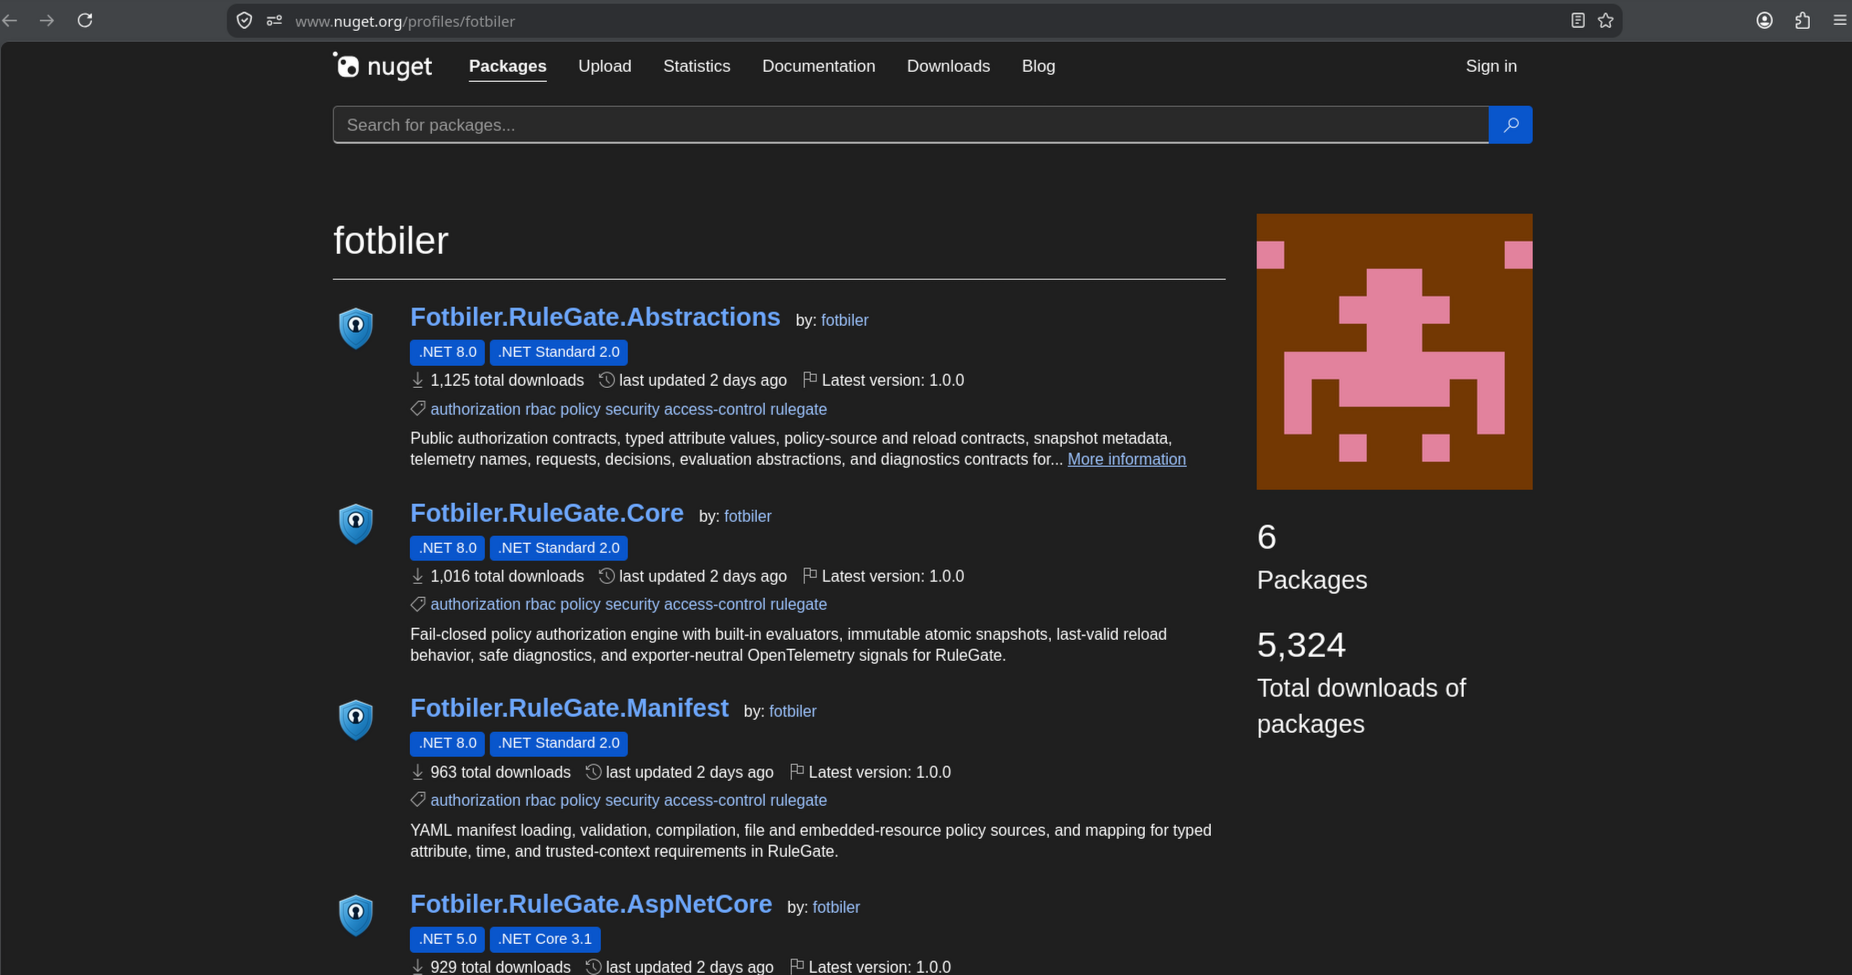1852x975 pixels.
Task: Open the Fotbiler.RuleGate.Core package
Action: click(x=547, y=513)
